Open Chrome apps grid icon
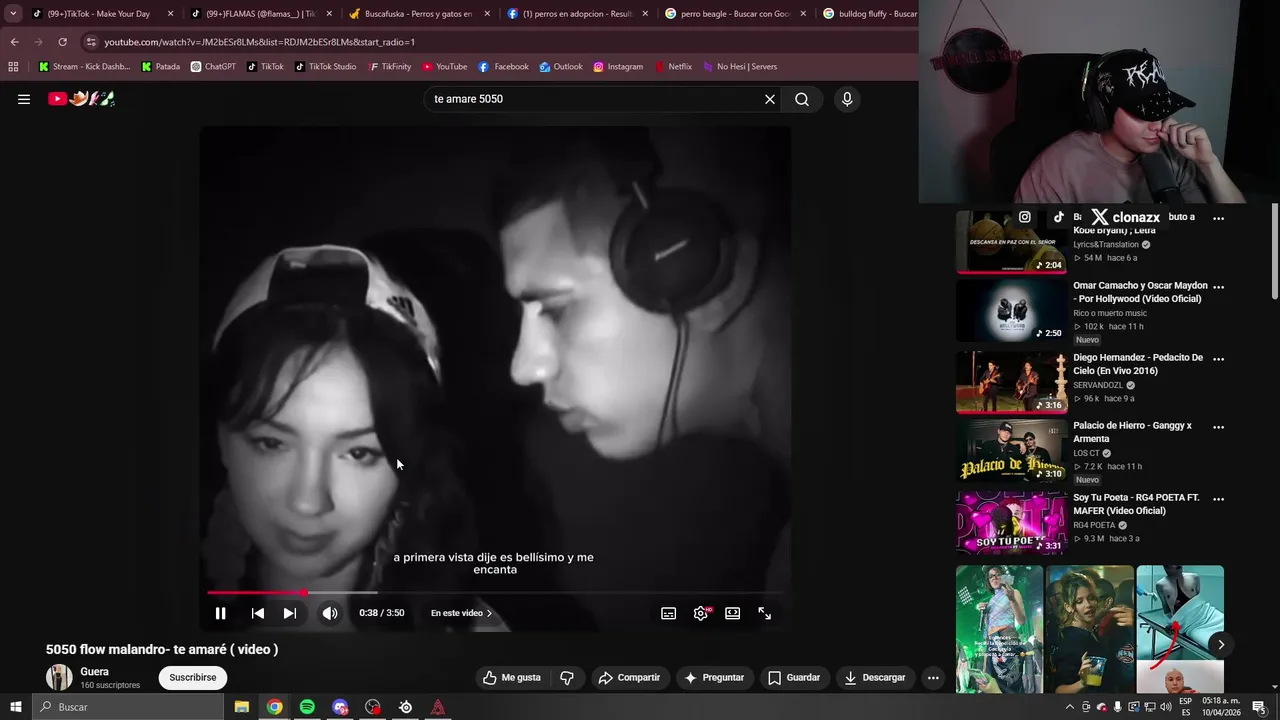 click(13, 67)
